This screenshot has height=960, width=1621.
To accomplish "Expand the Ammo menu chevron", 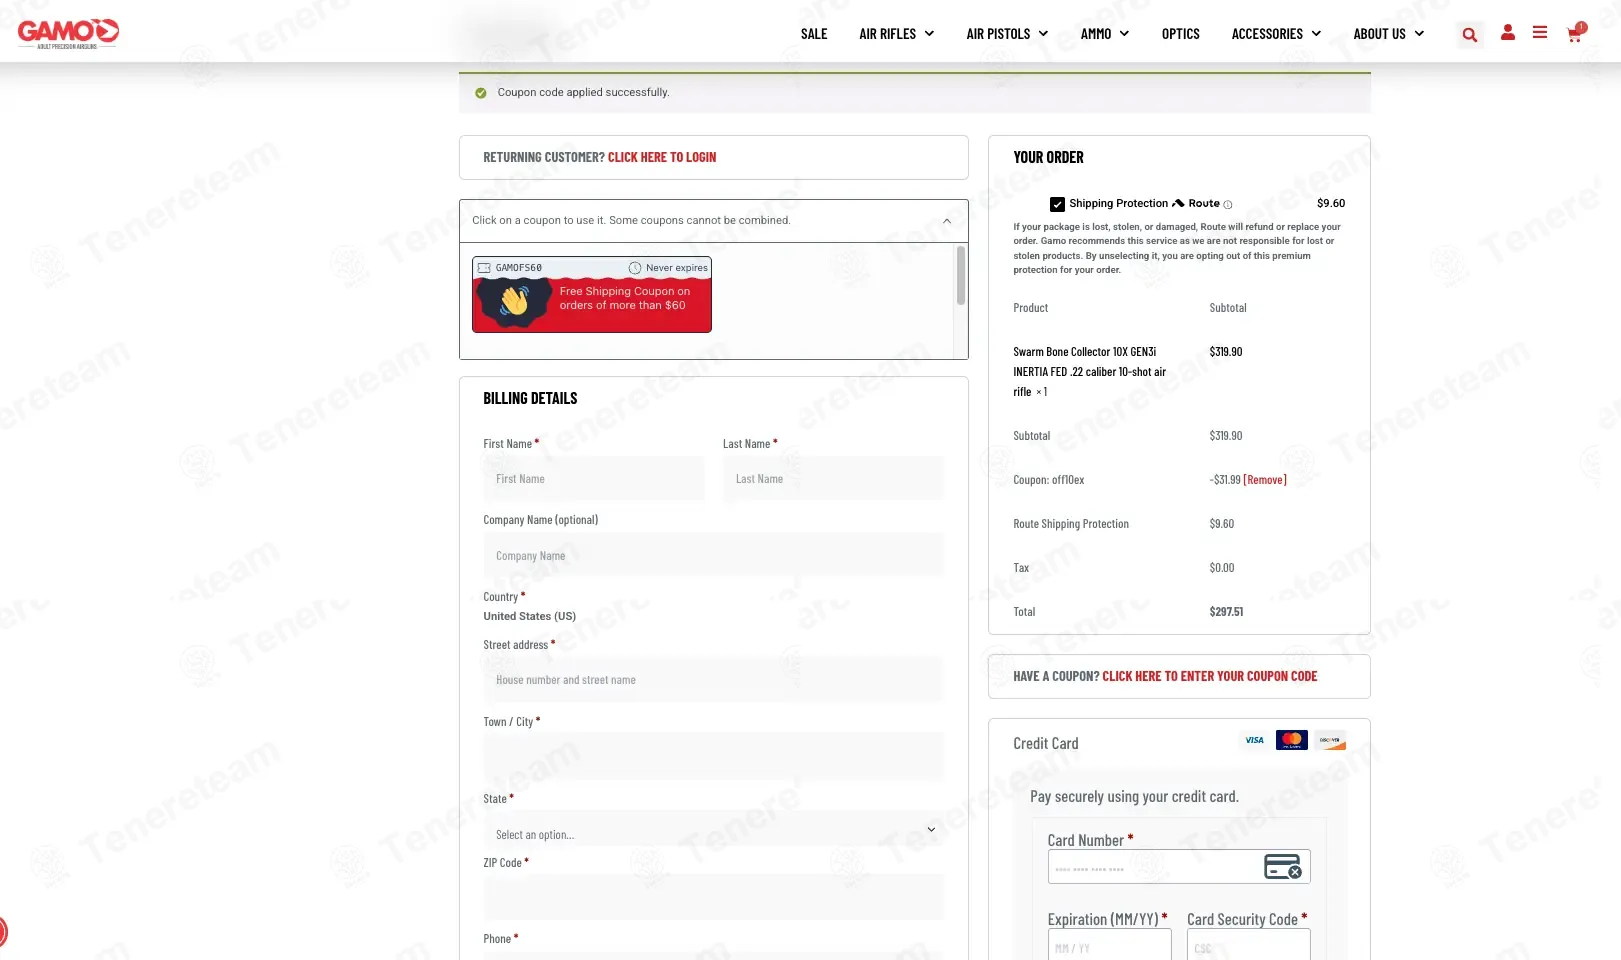I will pos(1124,34).
